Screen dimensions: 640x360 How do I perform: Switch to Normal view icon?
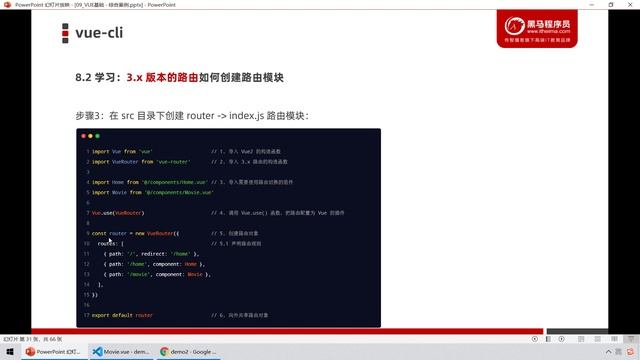click(x=581, y=339)
